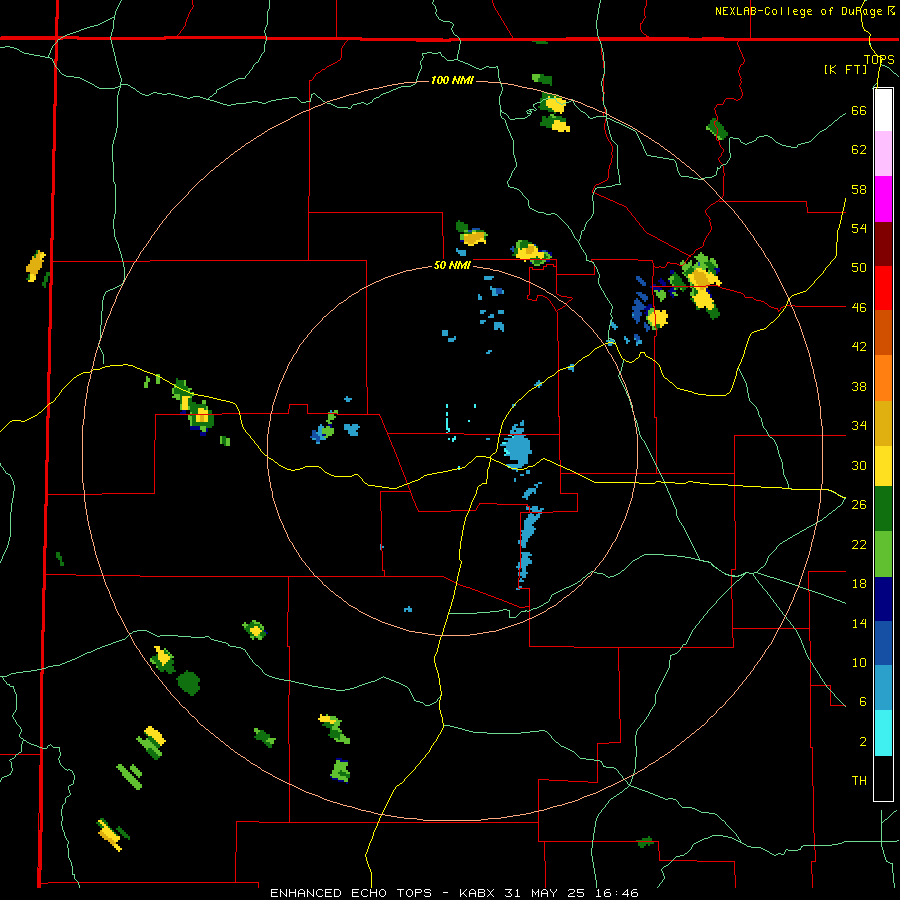Click the bright red 46-50 legend swatch
This screenshot has height=900, width=900.
pyautogui.click(x=883, y=288)
